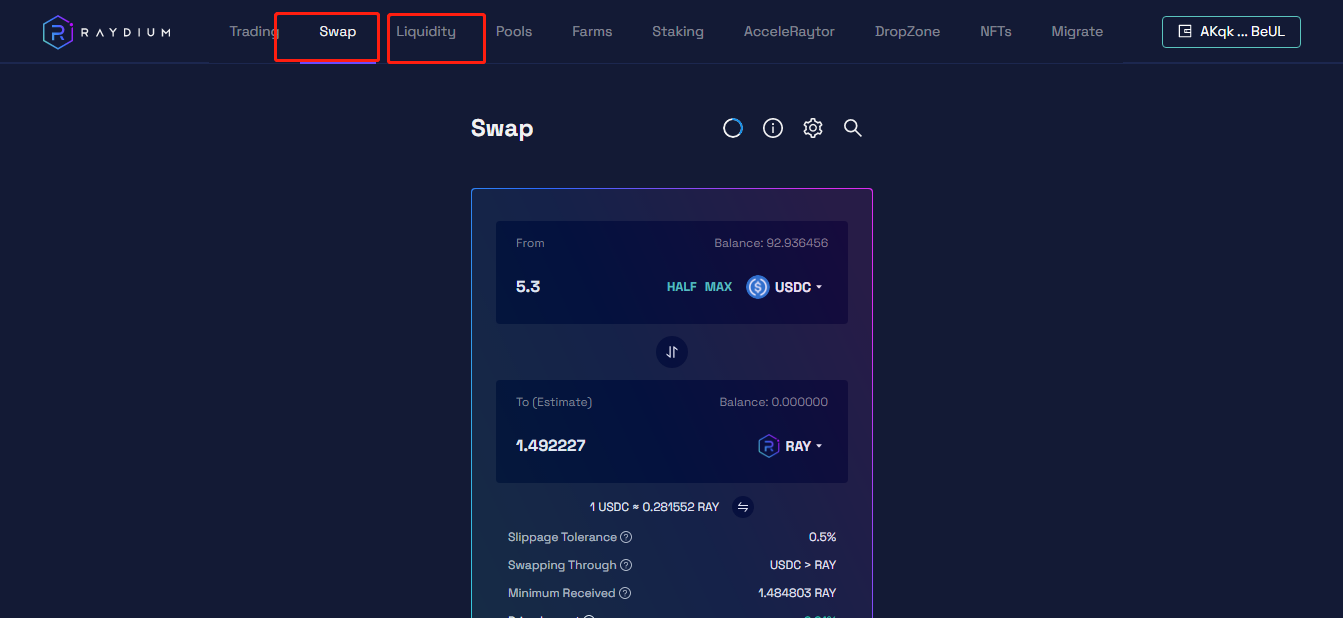Click the Slippage Tolerance label
The image size is (1343, 618).
562,537
